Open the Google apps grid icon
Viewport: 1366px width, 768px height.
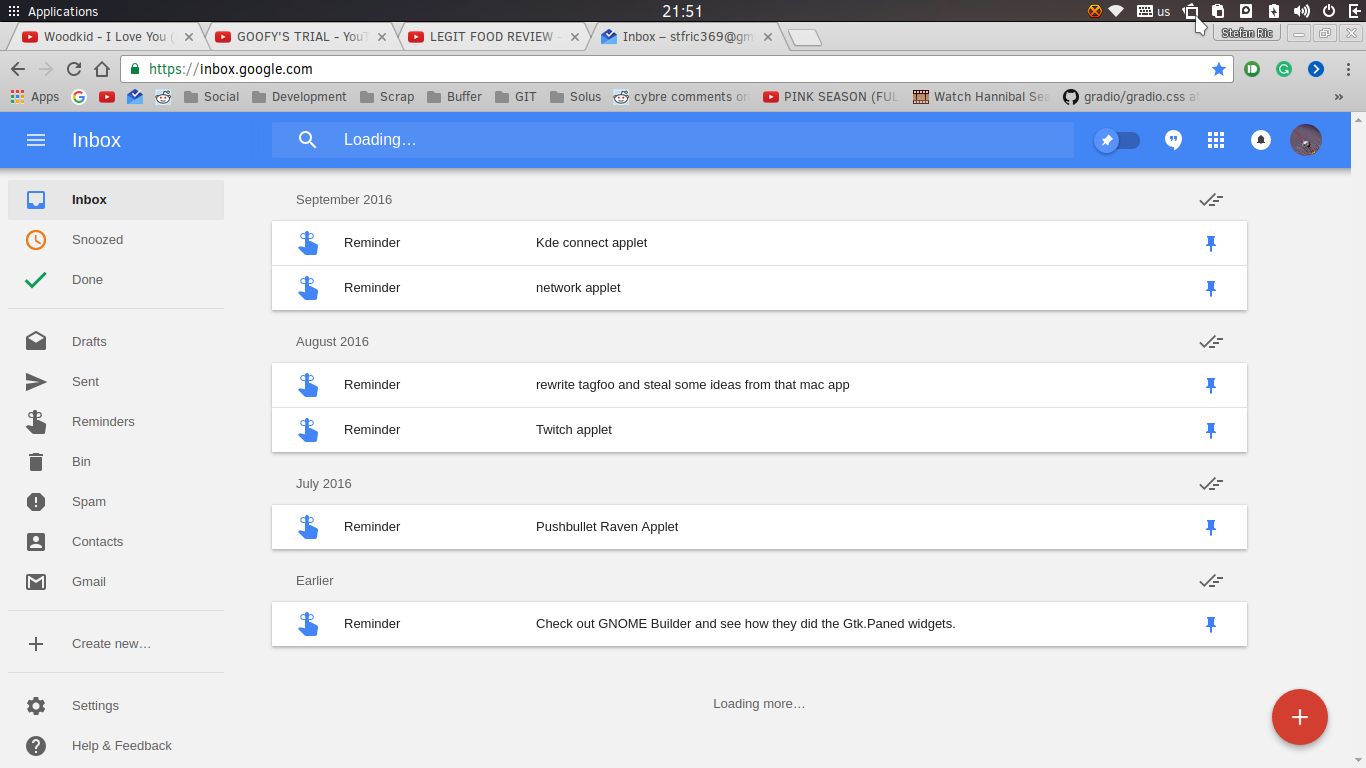point(1216,140)
